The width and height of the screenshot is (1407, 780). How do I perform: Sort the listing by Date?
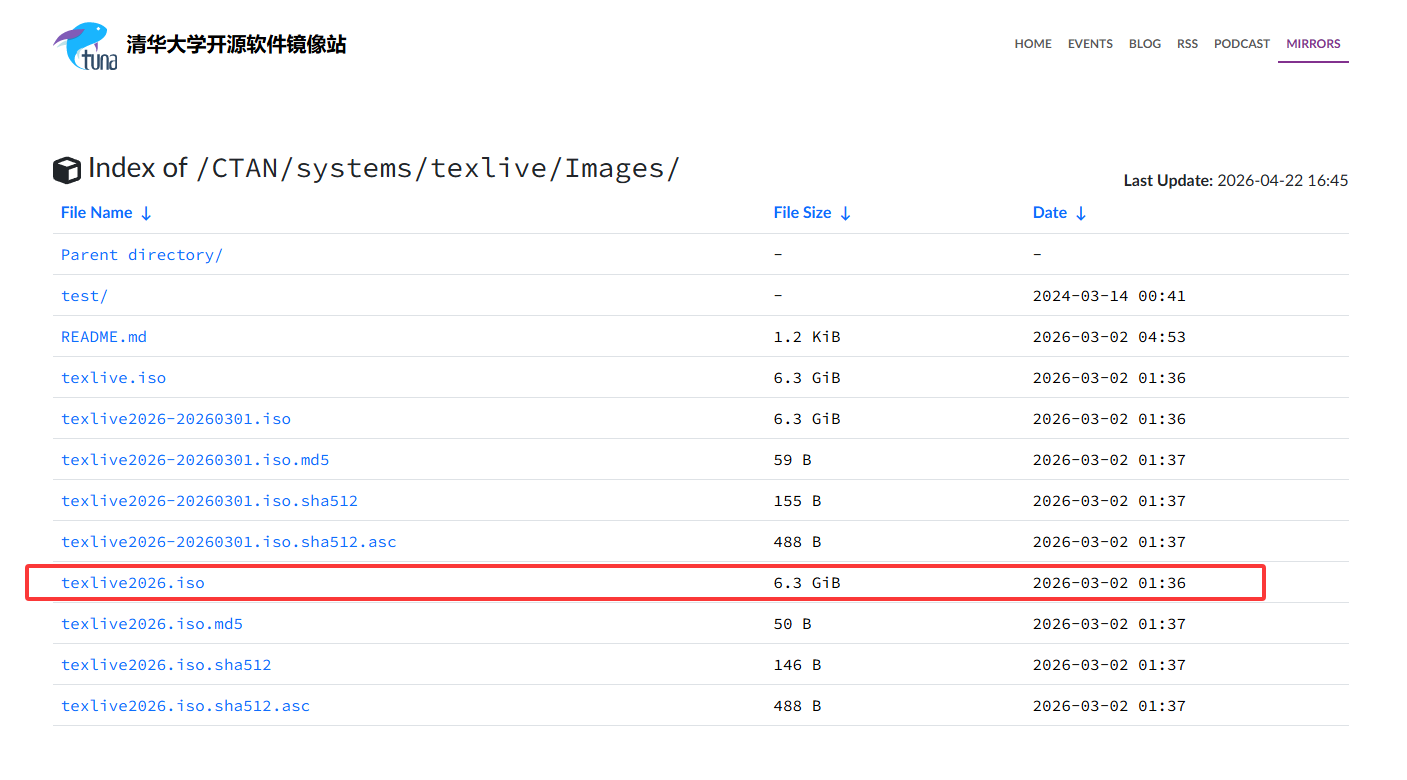click(1060, 212)
